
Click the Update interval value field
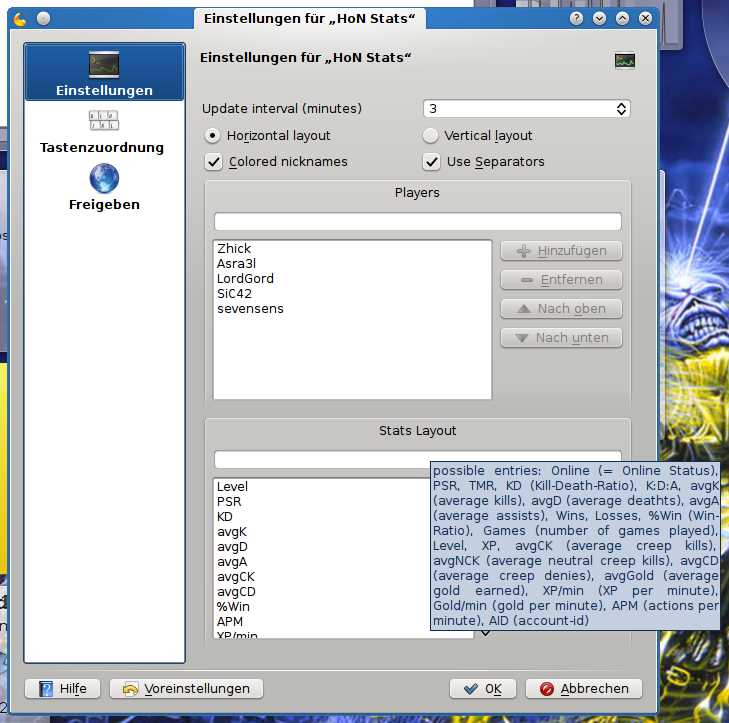click(x=518, y=109)
